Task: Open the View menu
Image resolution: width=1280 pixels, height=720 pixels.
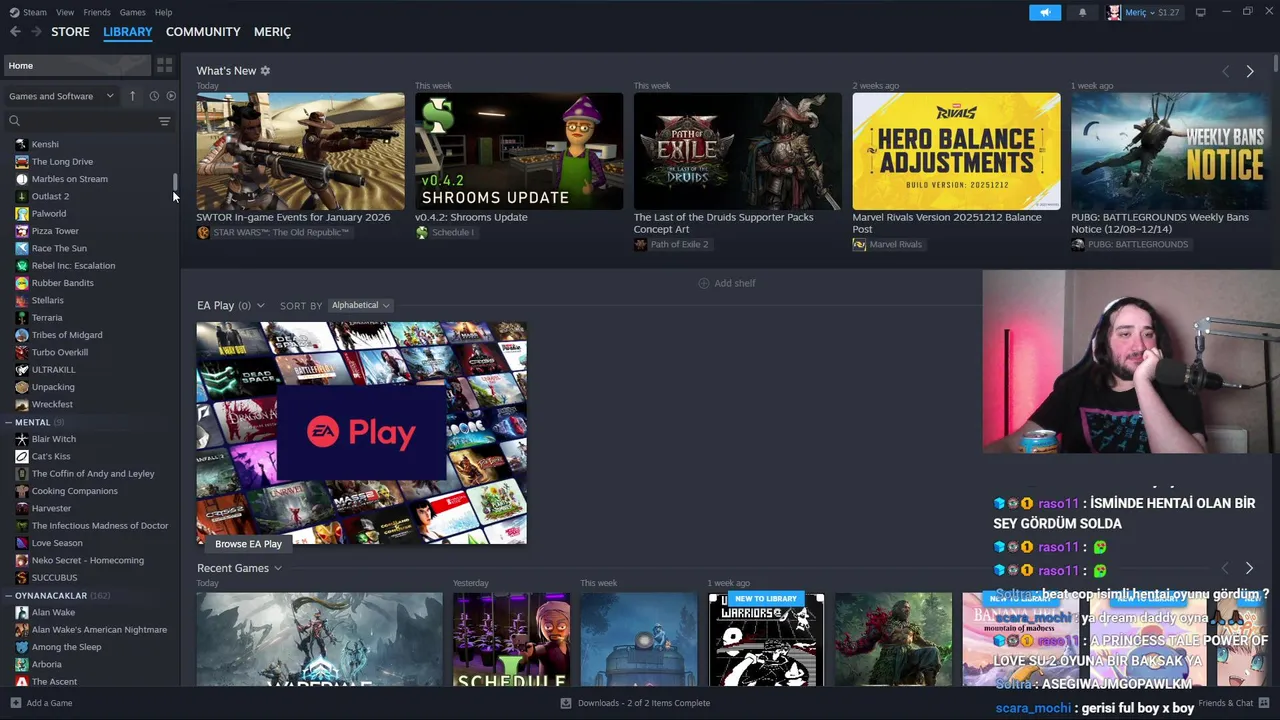Action: [65, 12]
